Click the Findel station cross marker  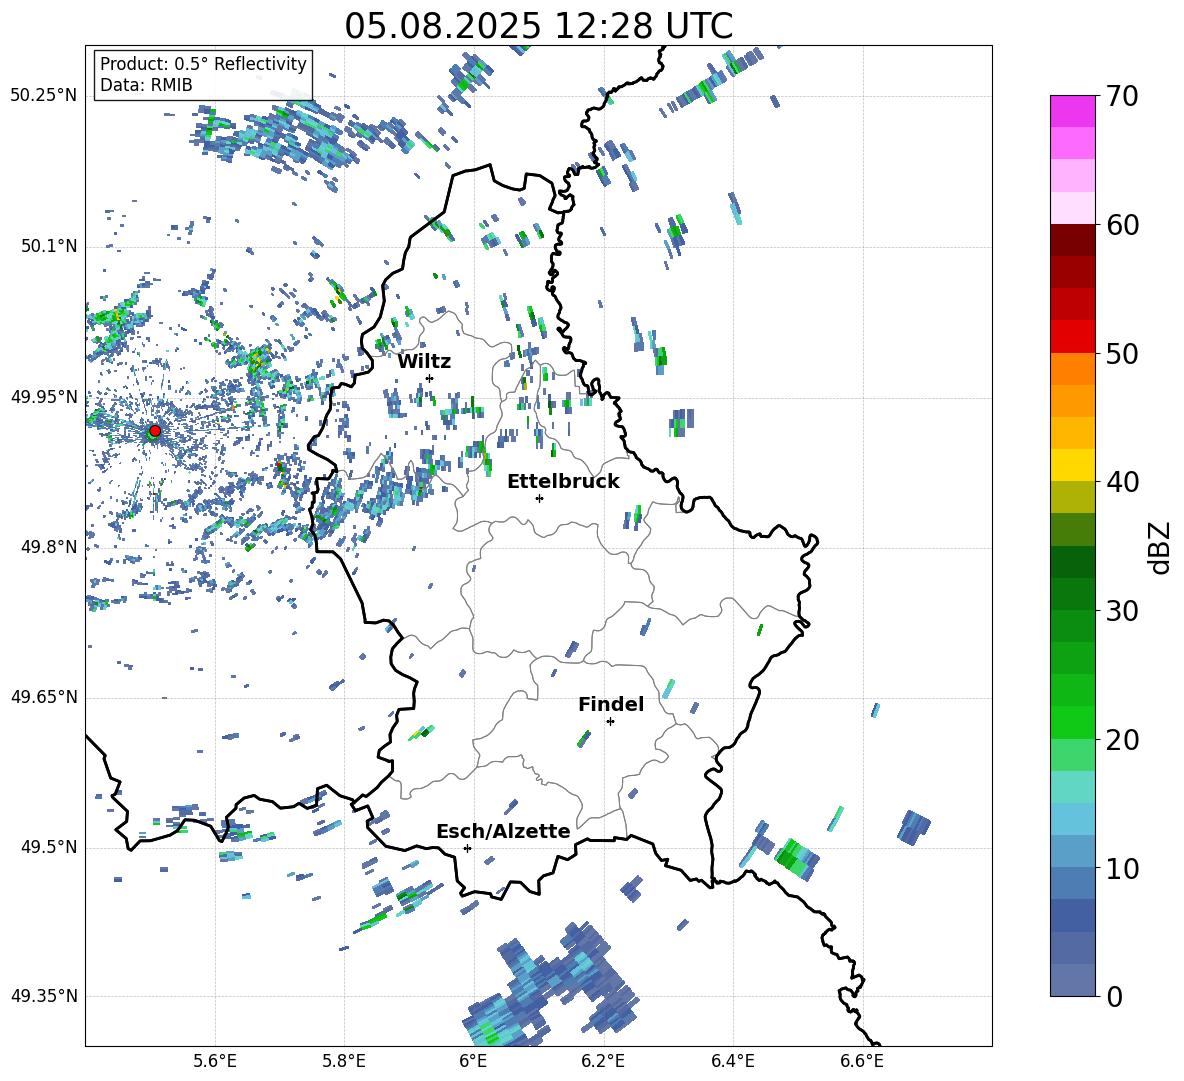tap(610, 722)
